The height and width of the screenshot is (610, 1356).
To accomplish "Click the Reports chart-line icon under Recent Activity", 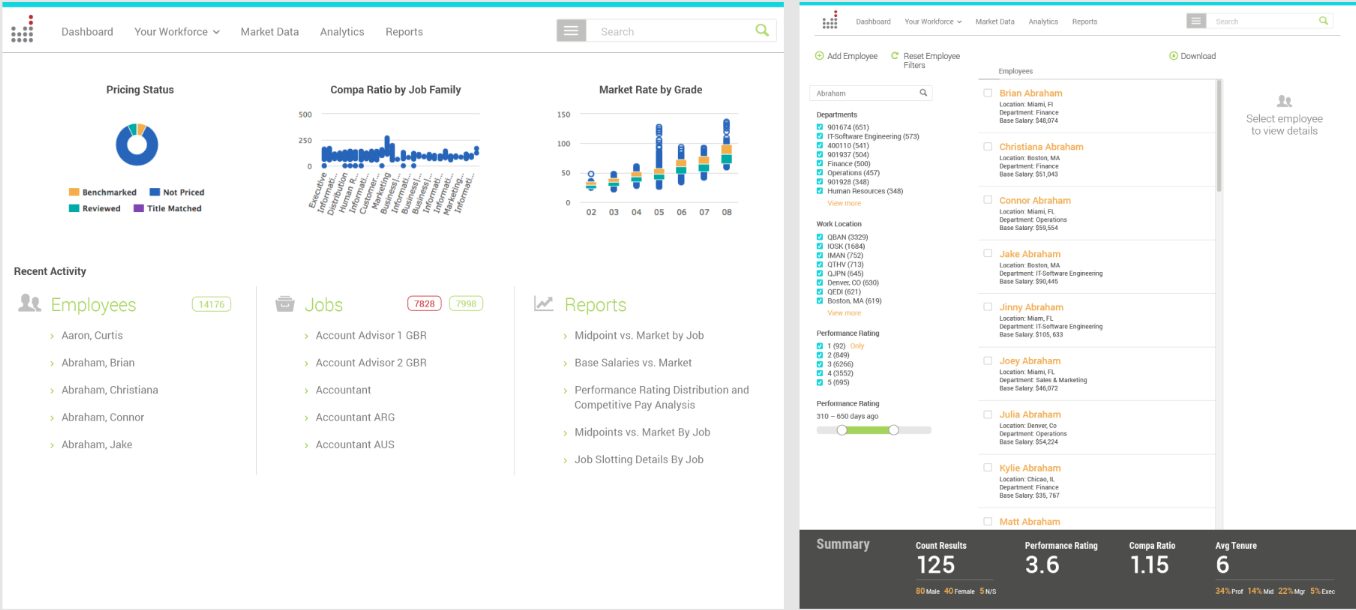I will (x=543, y=304).
